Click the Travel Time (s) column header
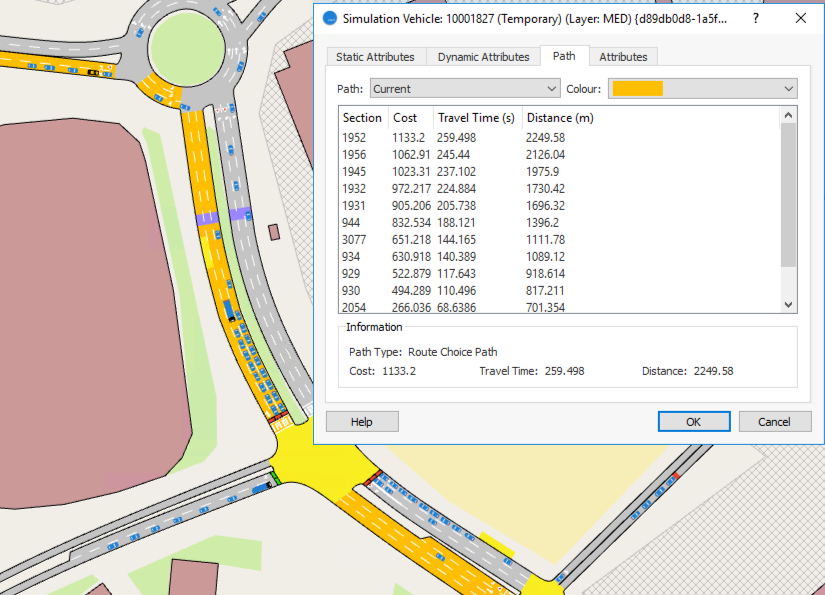The height and width of the screenshot is (595, 825). pyautogui.click(x=476, y=118)
